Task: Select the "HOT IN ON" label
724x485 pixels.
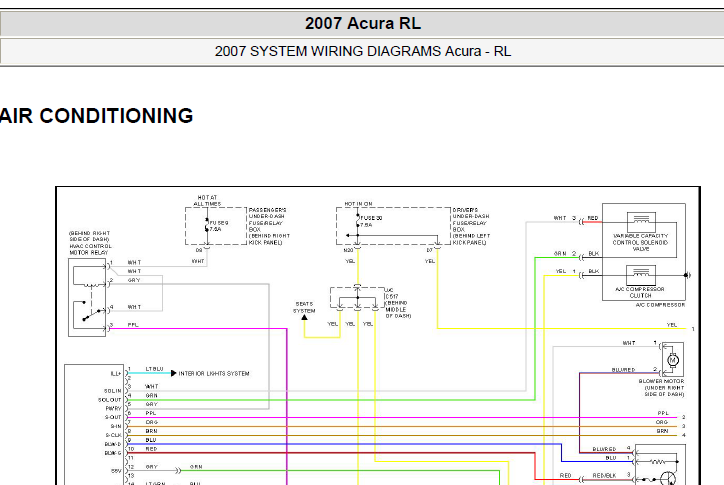Action: (x=358, y=204)
